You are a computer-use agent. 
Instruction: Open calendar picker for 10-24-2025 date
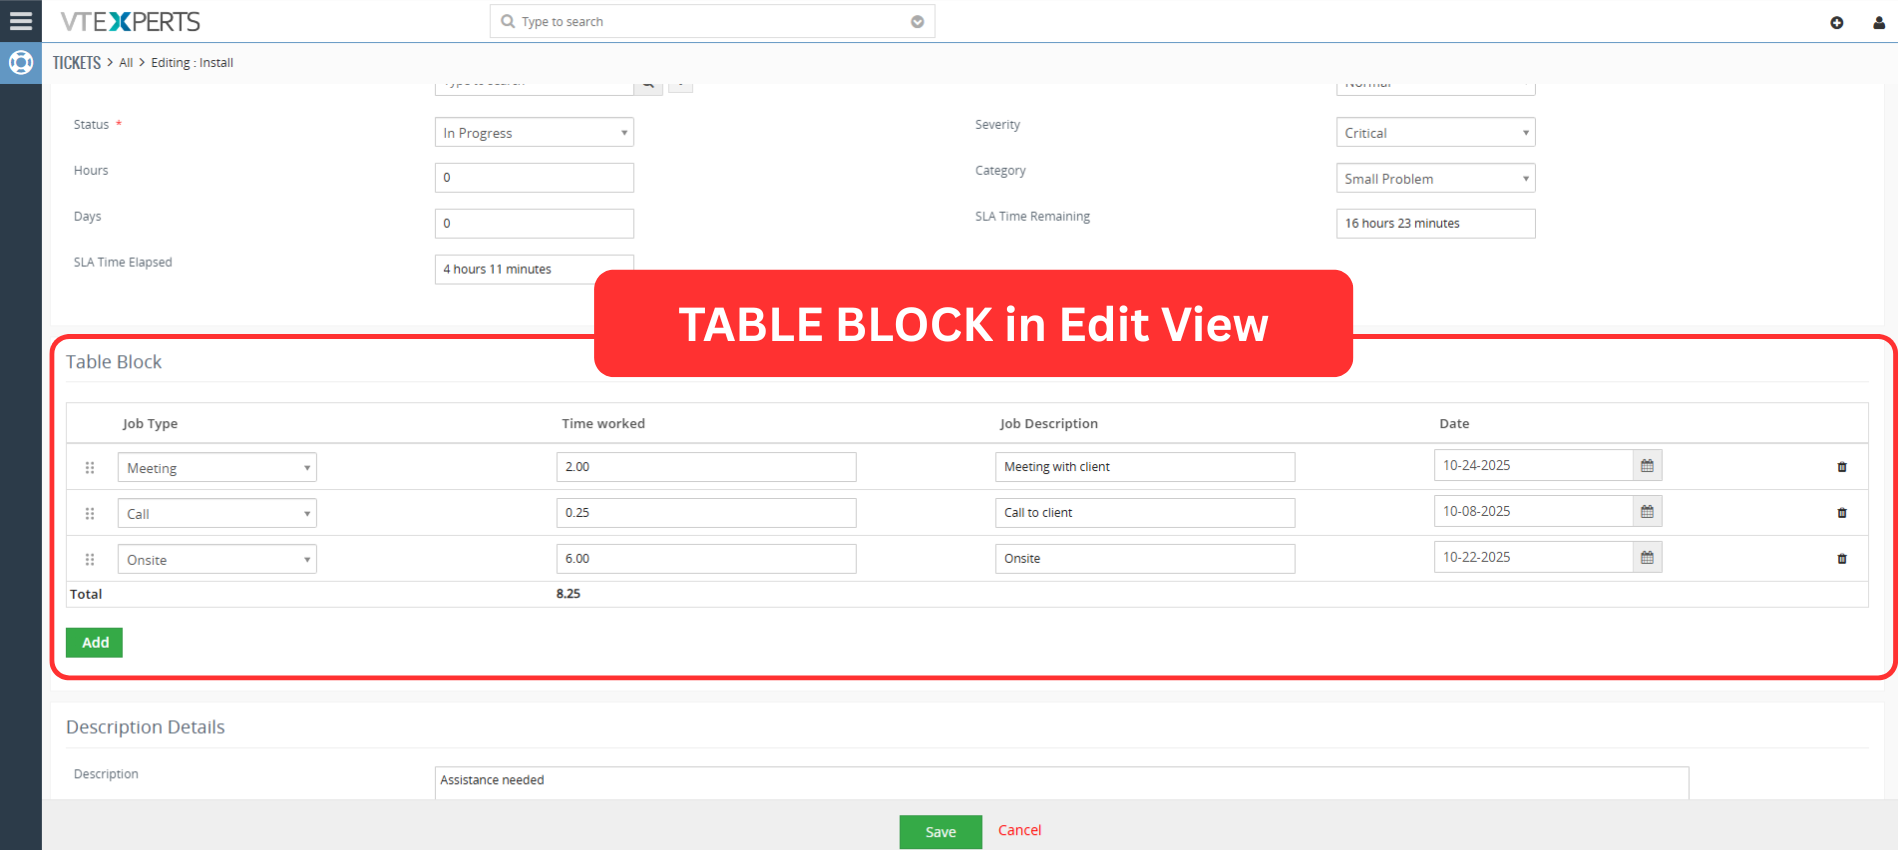(x=1647, y=466)
